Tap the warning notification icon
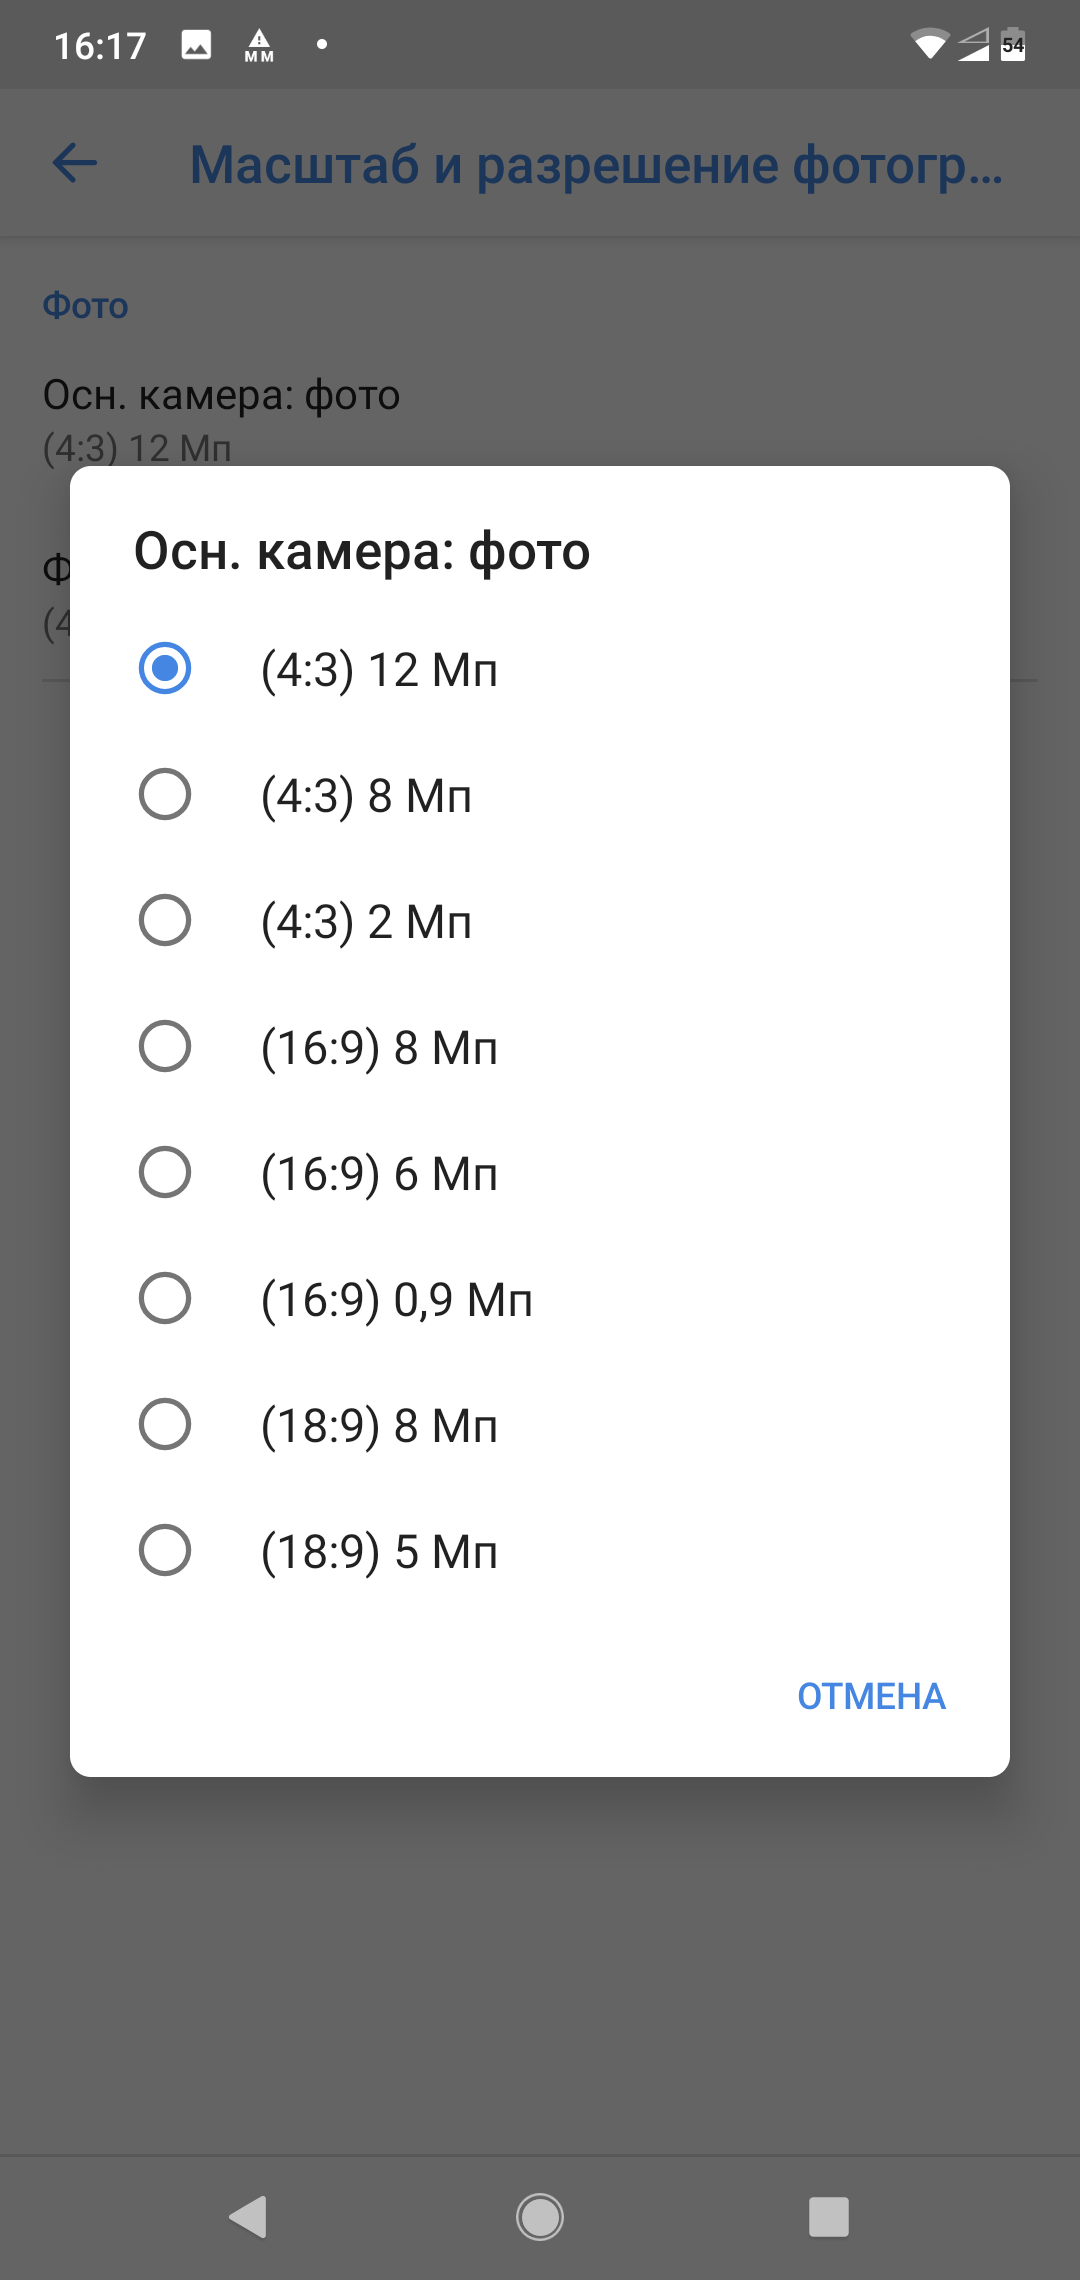This screenshot has height=2280, width=1080. click(259, 45)
